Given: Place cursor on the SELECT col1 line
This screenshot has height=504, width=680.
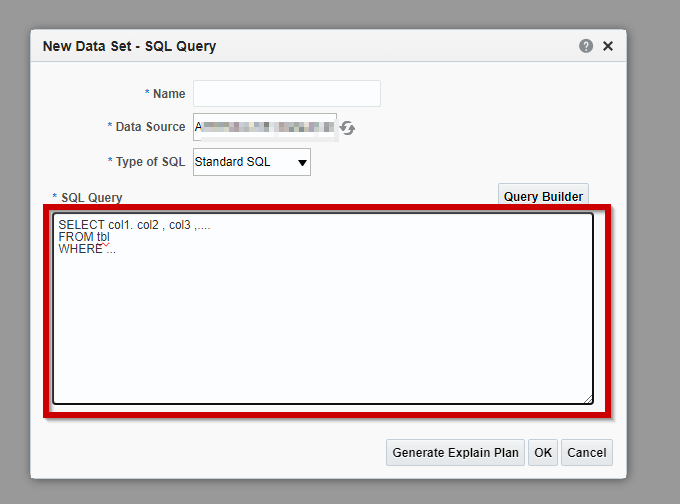Looking at the screenshot, I should tap(134, 225).
